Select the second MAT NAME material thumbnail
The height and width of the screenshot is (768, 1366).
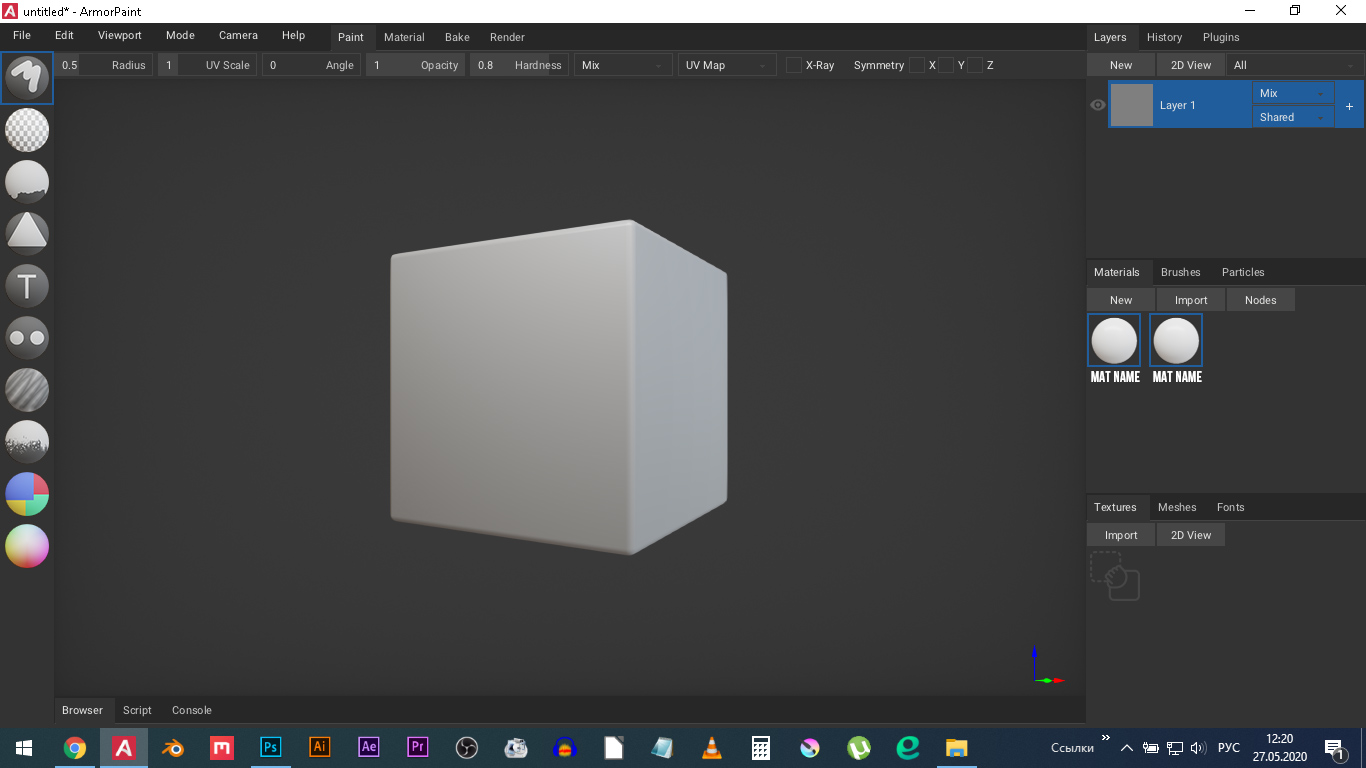click(x=1176, y=341)
